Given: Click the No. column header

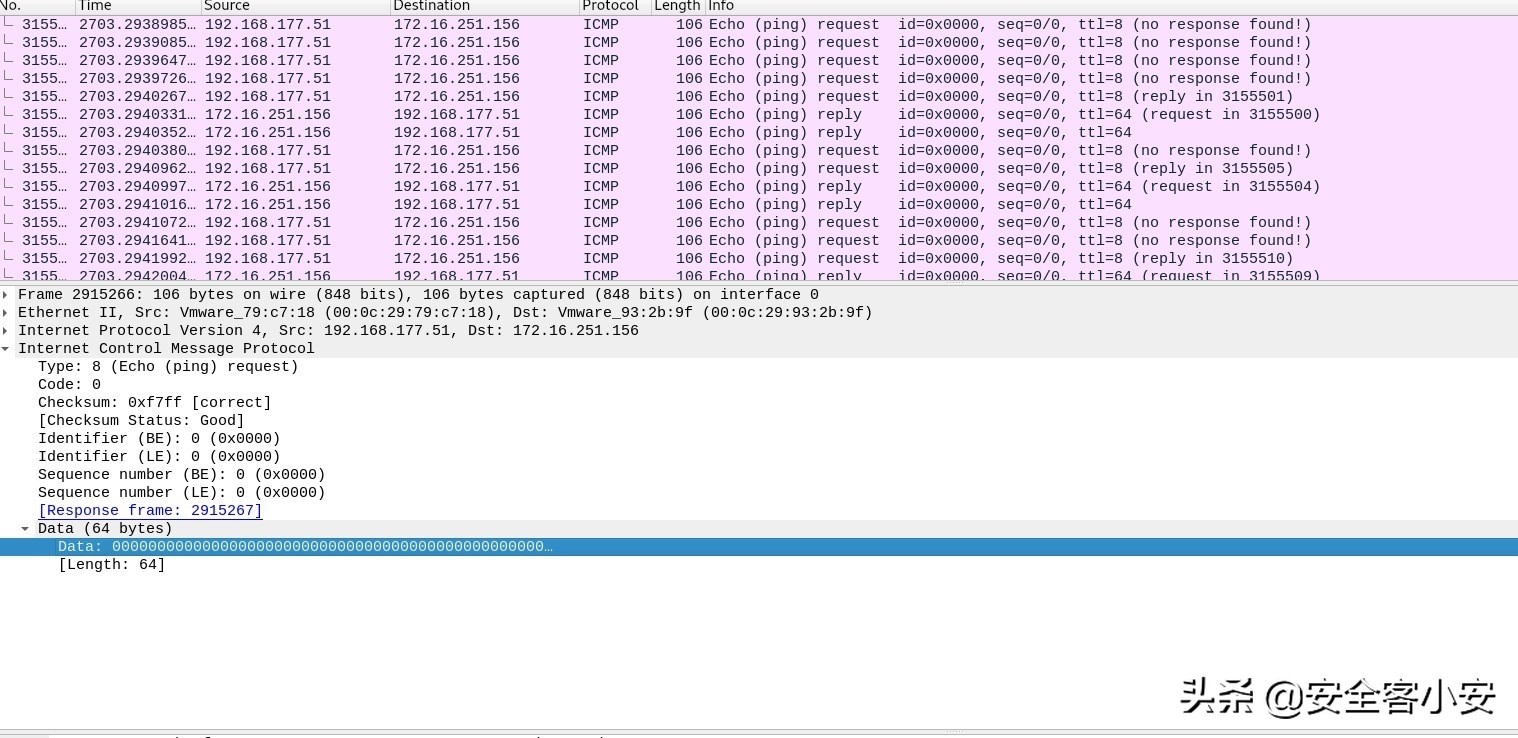Looking at the screenshot, I should coord(37,6).
